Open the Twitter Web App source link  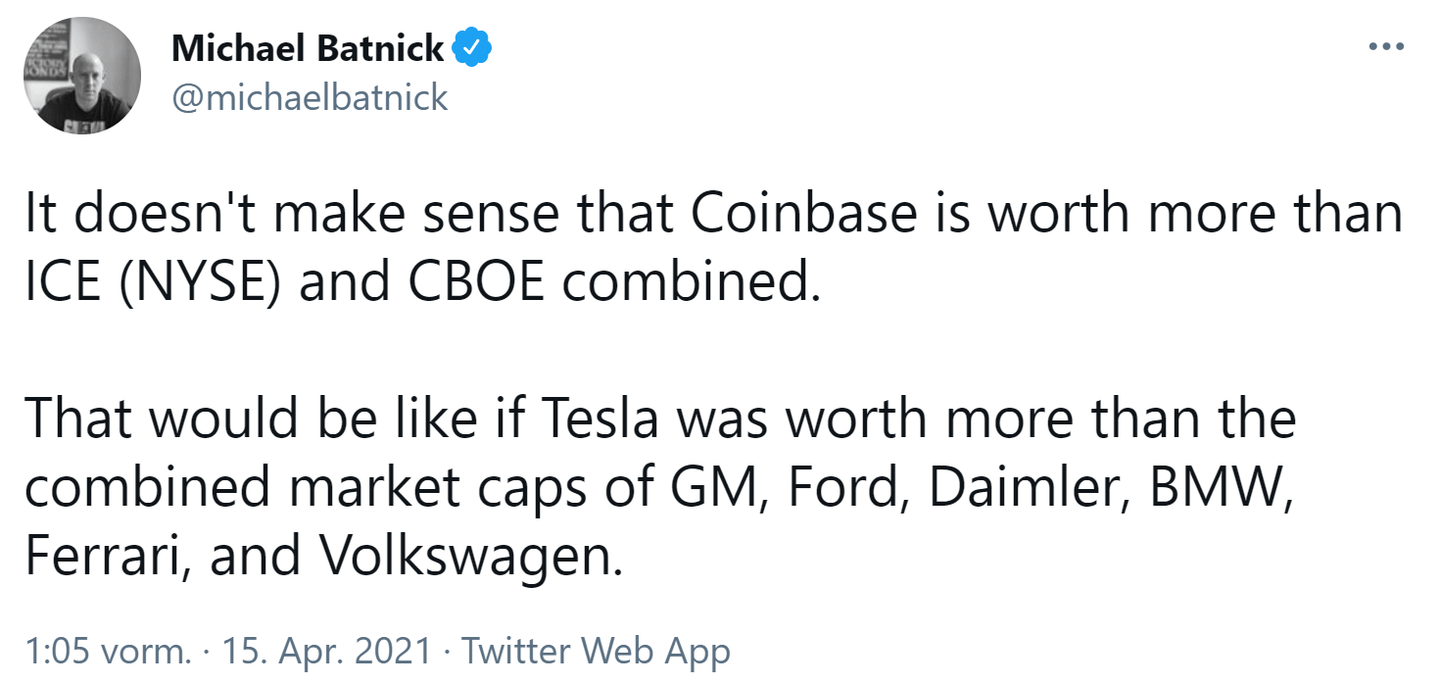596,652
